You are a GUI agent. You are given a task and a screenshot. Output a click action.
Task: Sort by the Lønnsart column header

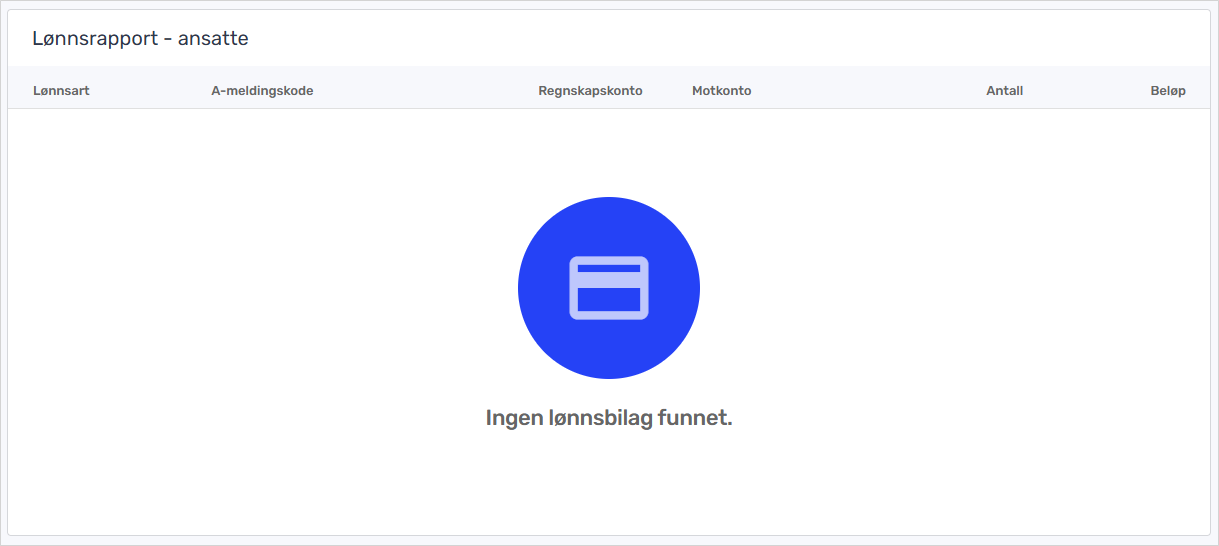click(x=61, y=91)
